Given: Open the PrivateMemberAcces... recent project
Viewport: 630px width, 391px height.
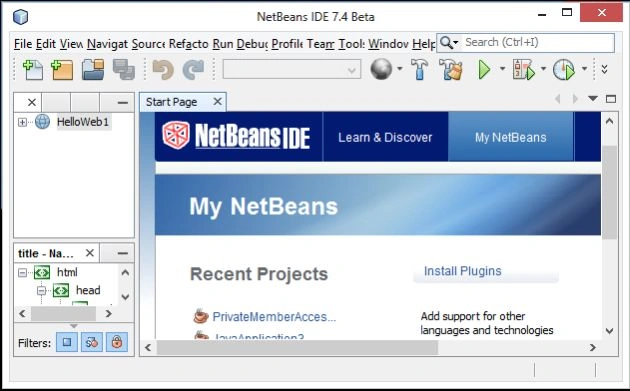Looking at the screenshot, I should (x=274, y=317).
